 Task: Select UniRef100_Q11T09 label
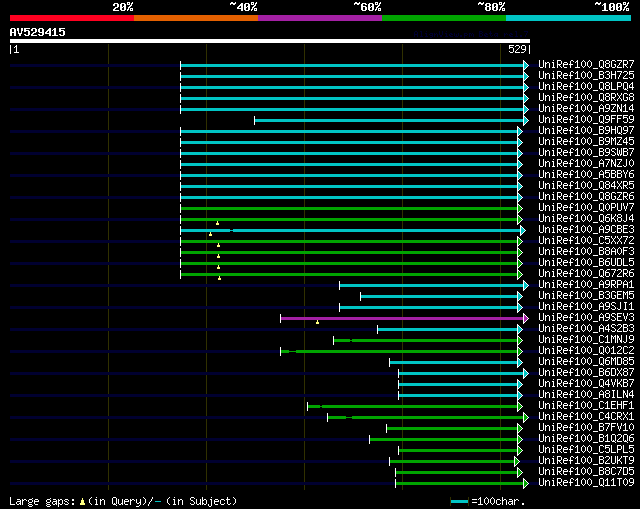point(586,483)
